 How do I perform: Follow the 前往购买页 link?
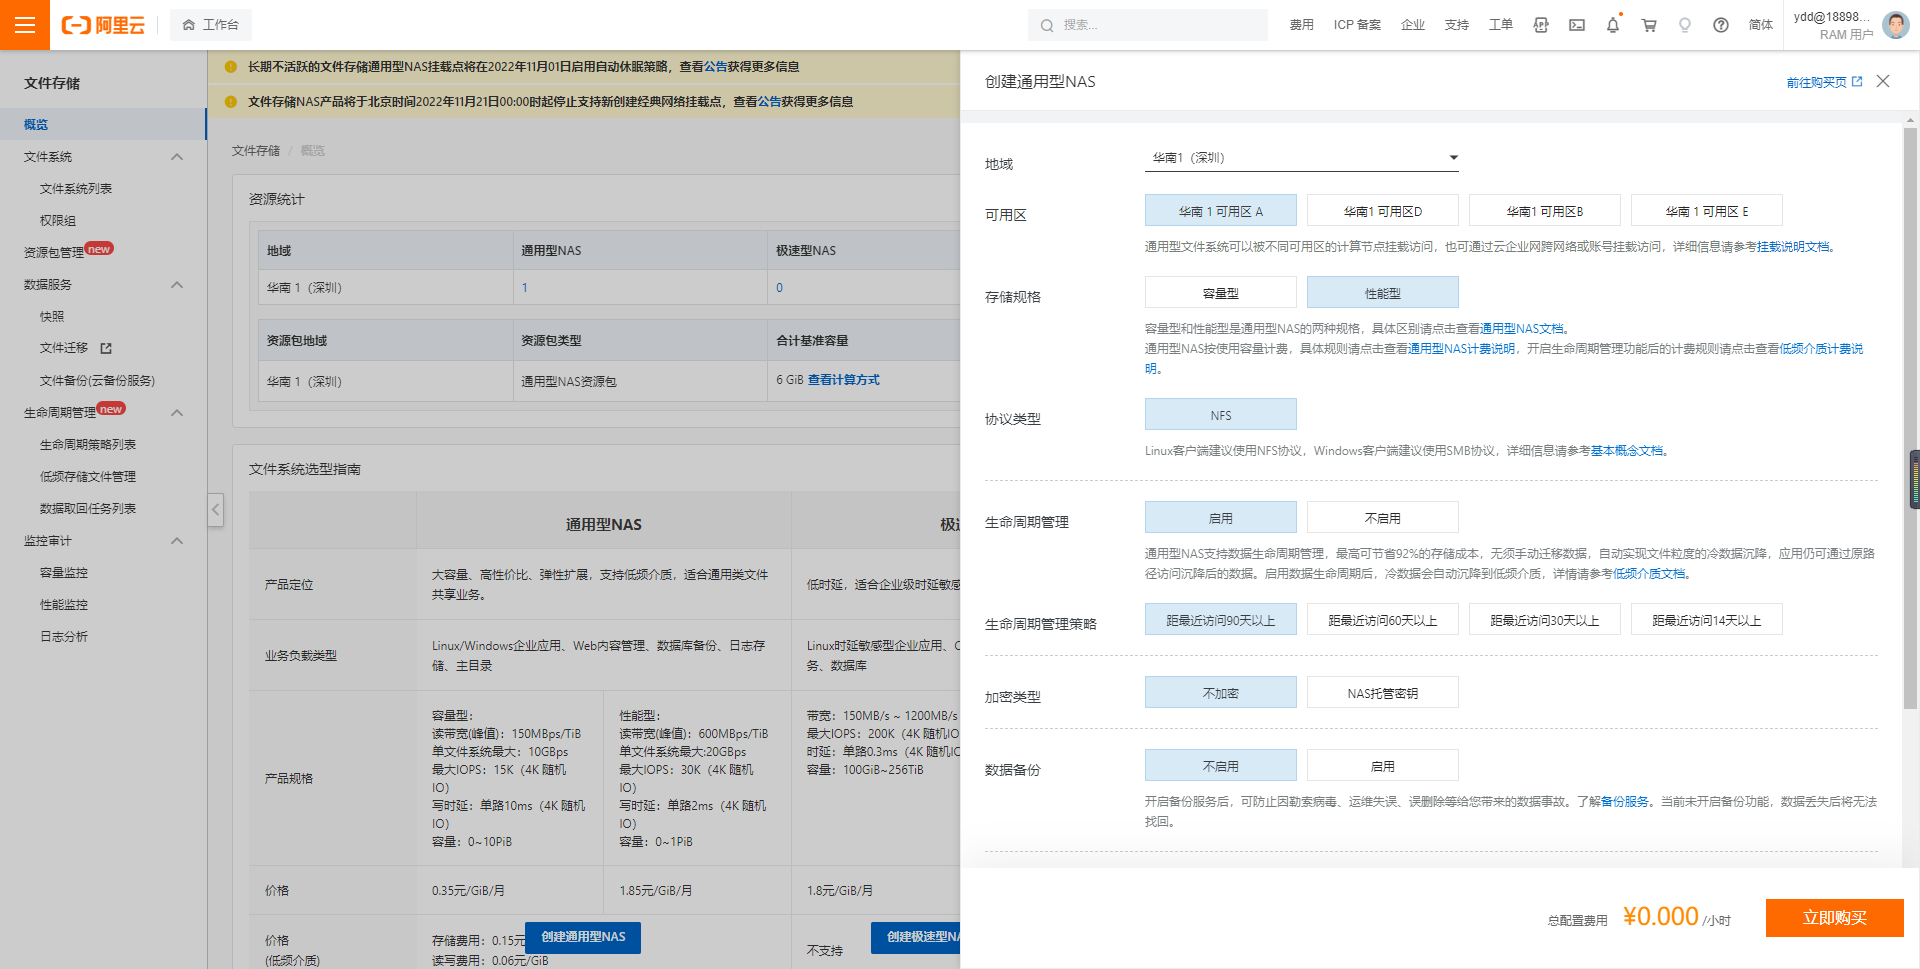(1816, 82)
